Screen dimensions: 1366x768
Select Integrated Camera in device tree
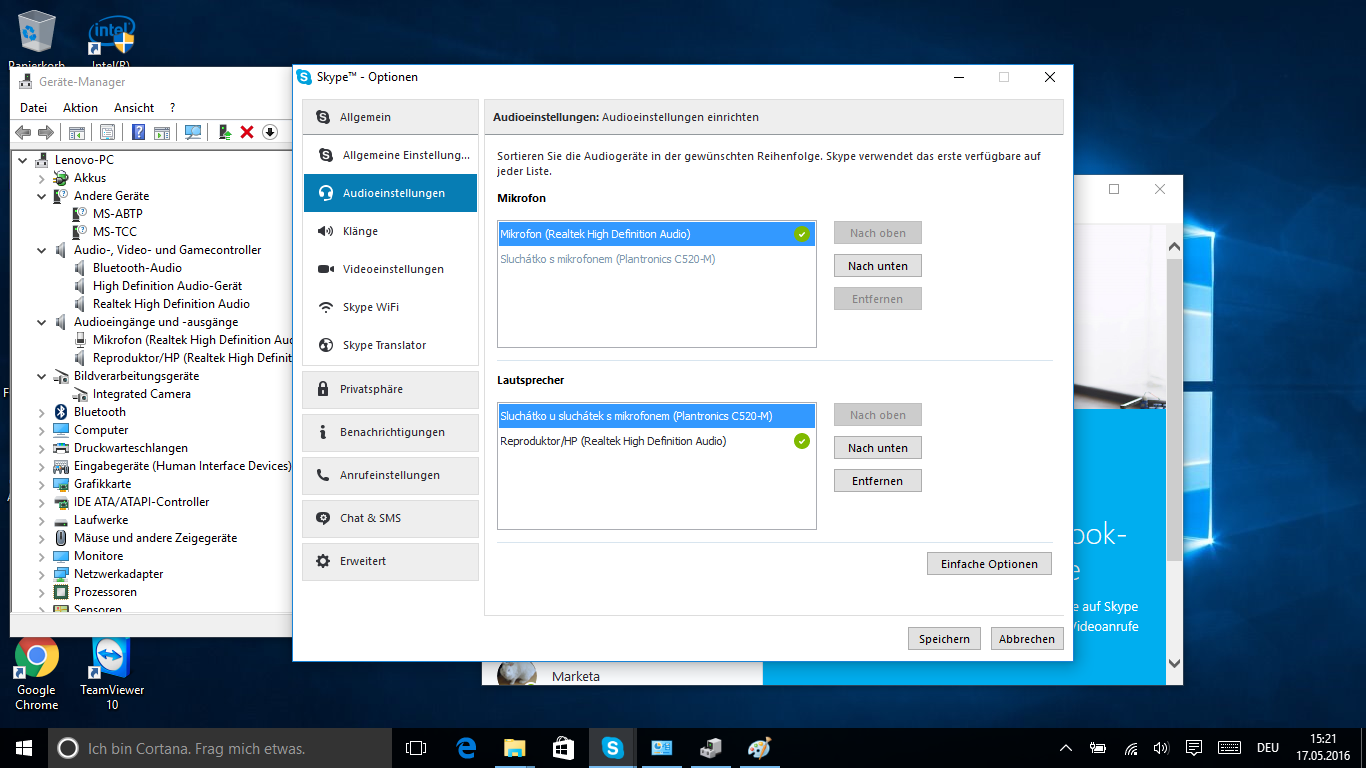tap(142, 394)
